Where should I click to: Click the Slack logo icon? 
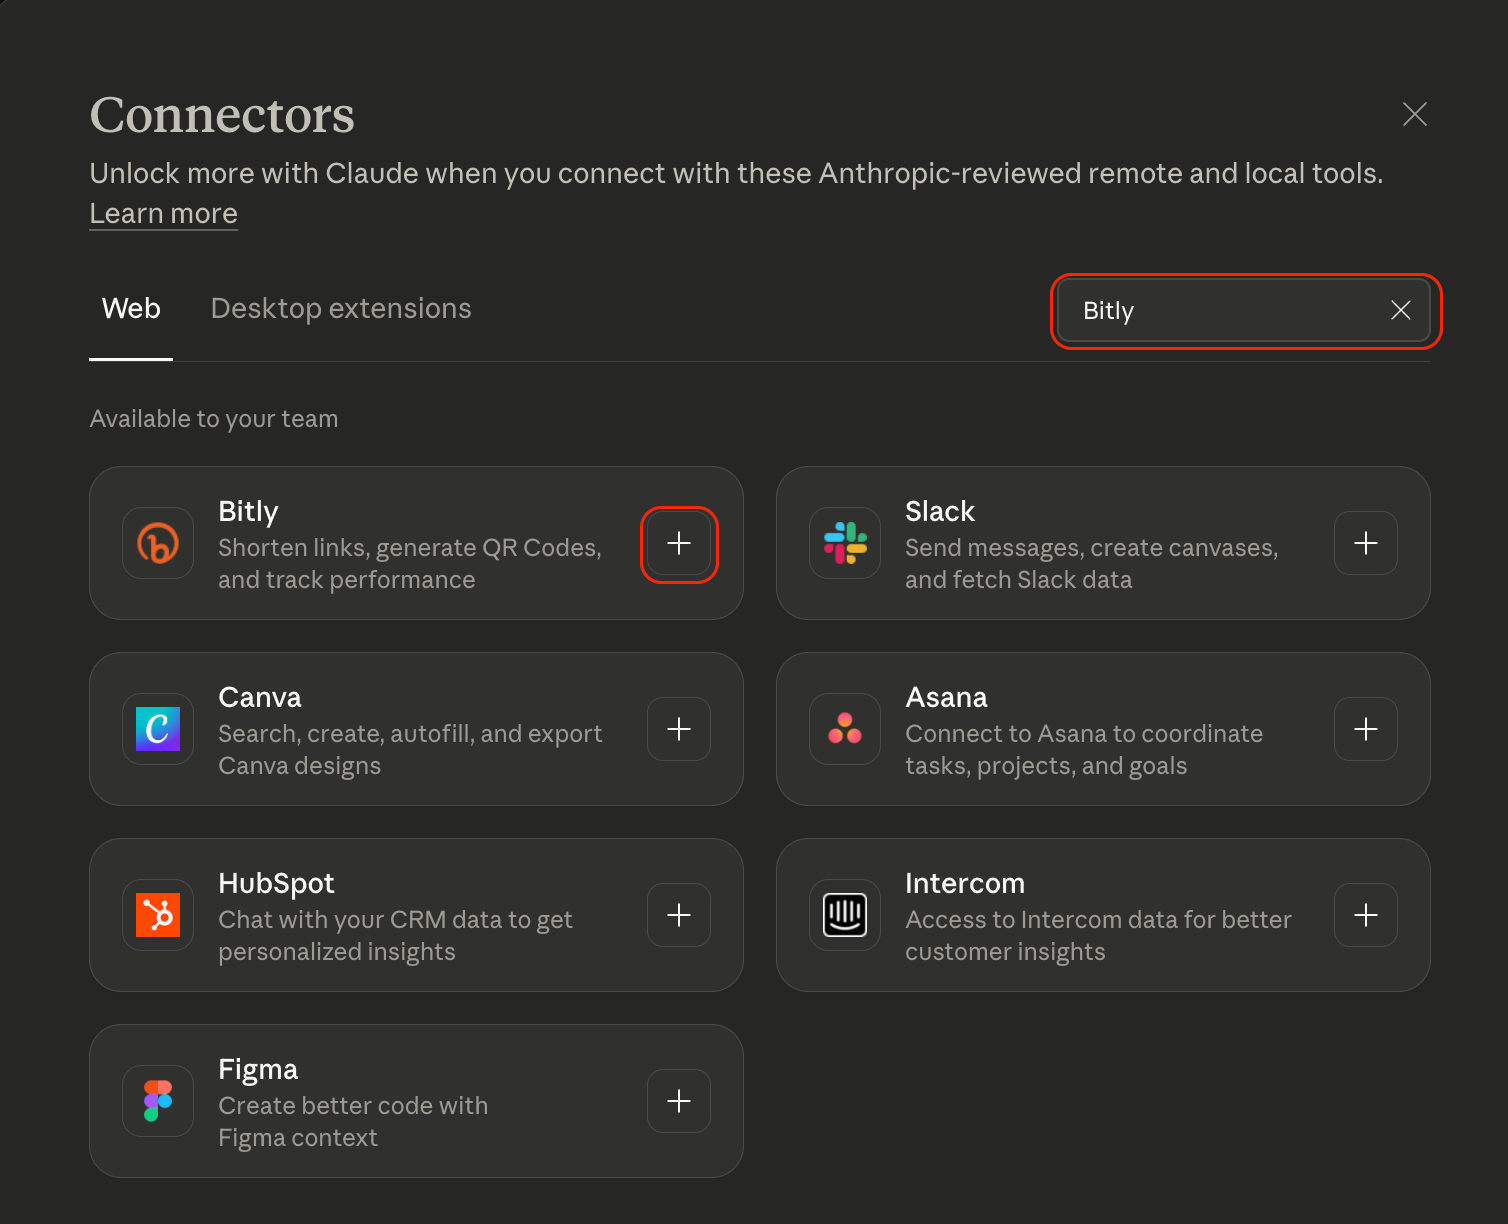pos(845,543)
